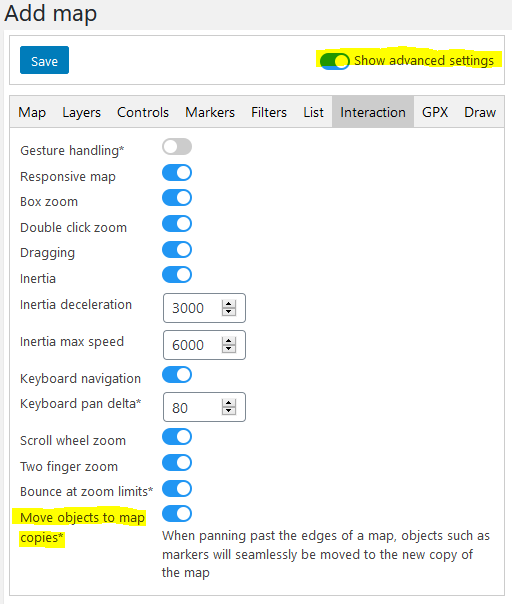Open the Controls tab
This screenshot has width=512, height=604.
tap(143, 112)
